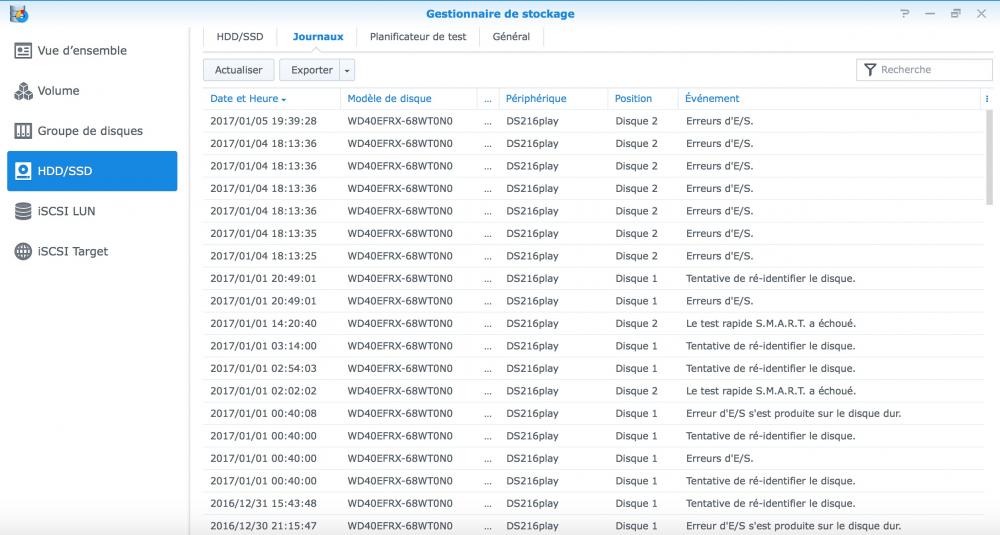This screenshot has height=535, width=1000.
Task: Click 'Disque 2' cell in 18:13:25 row
Action: [636, 256]
